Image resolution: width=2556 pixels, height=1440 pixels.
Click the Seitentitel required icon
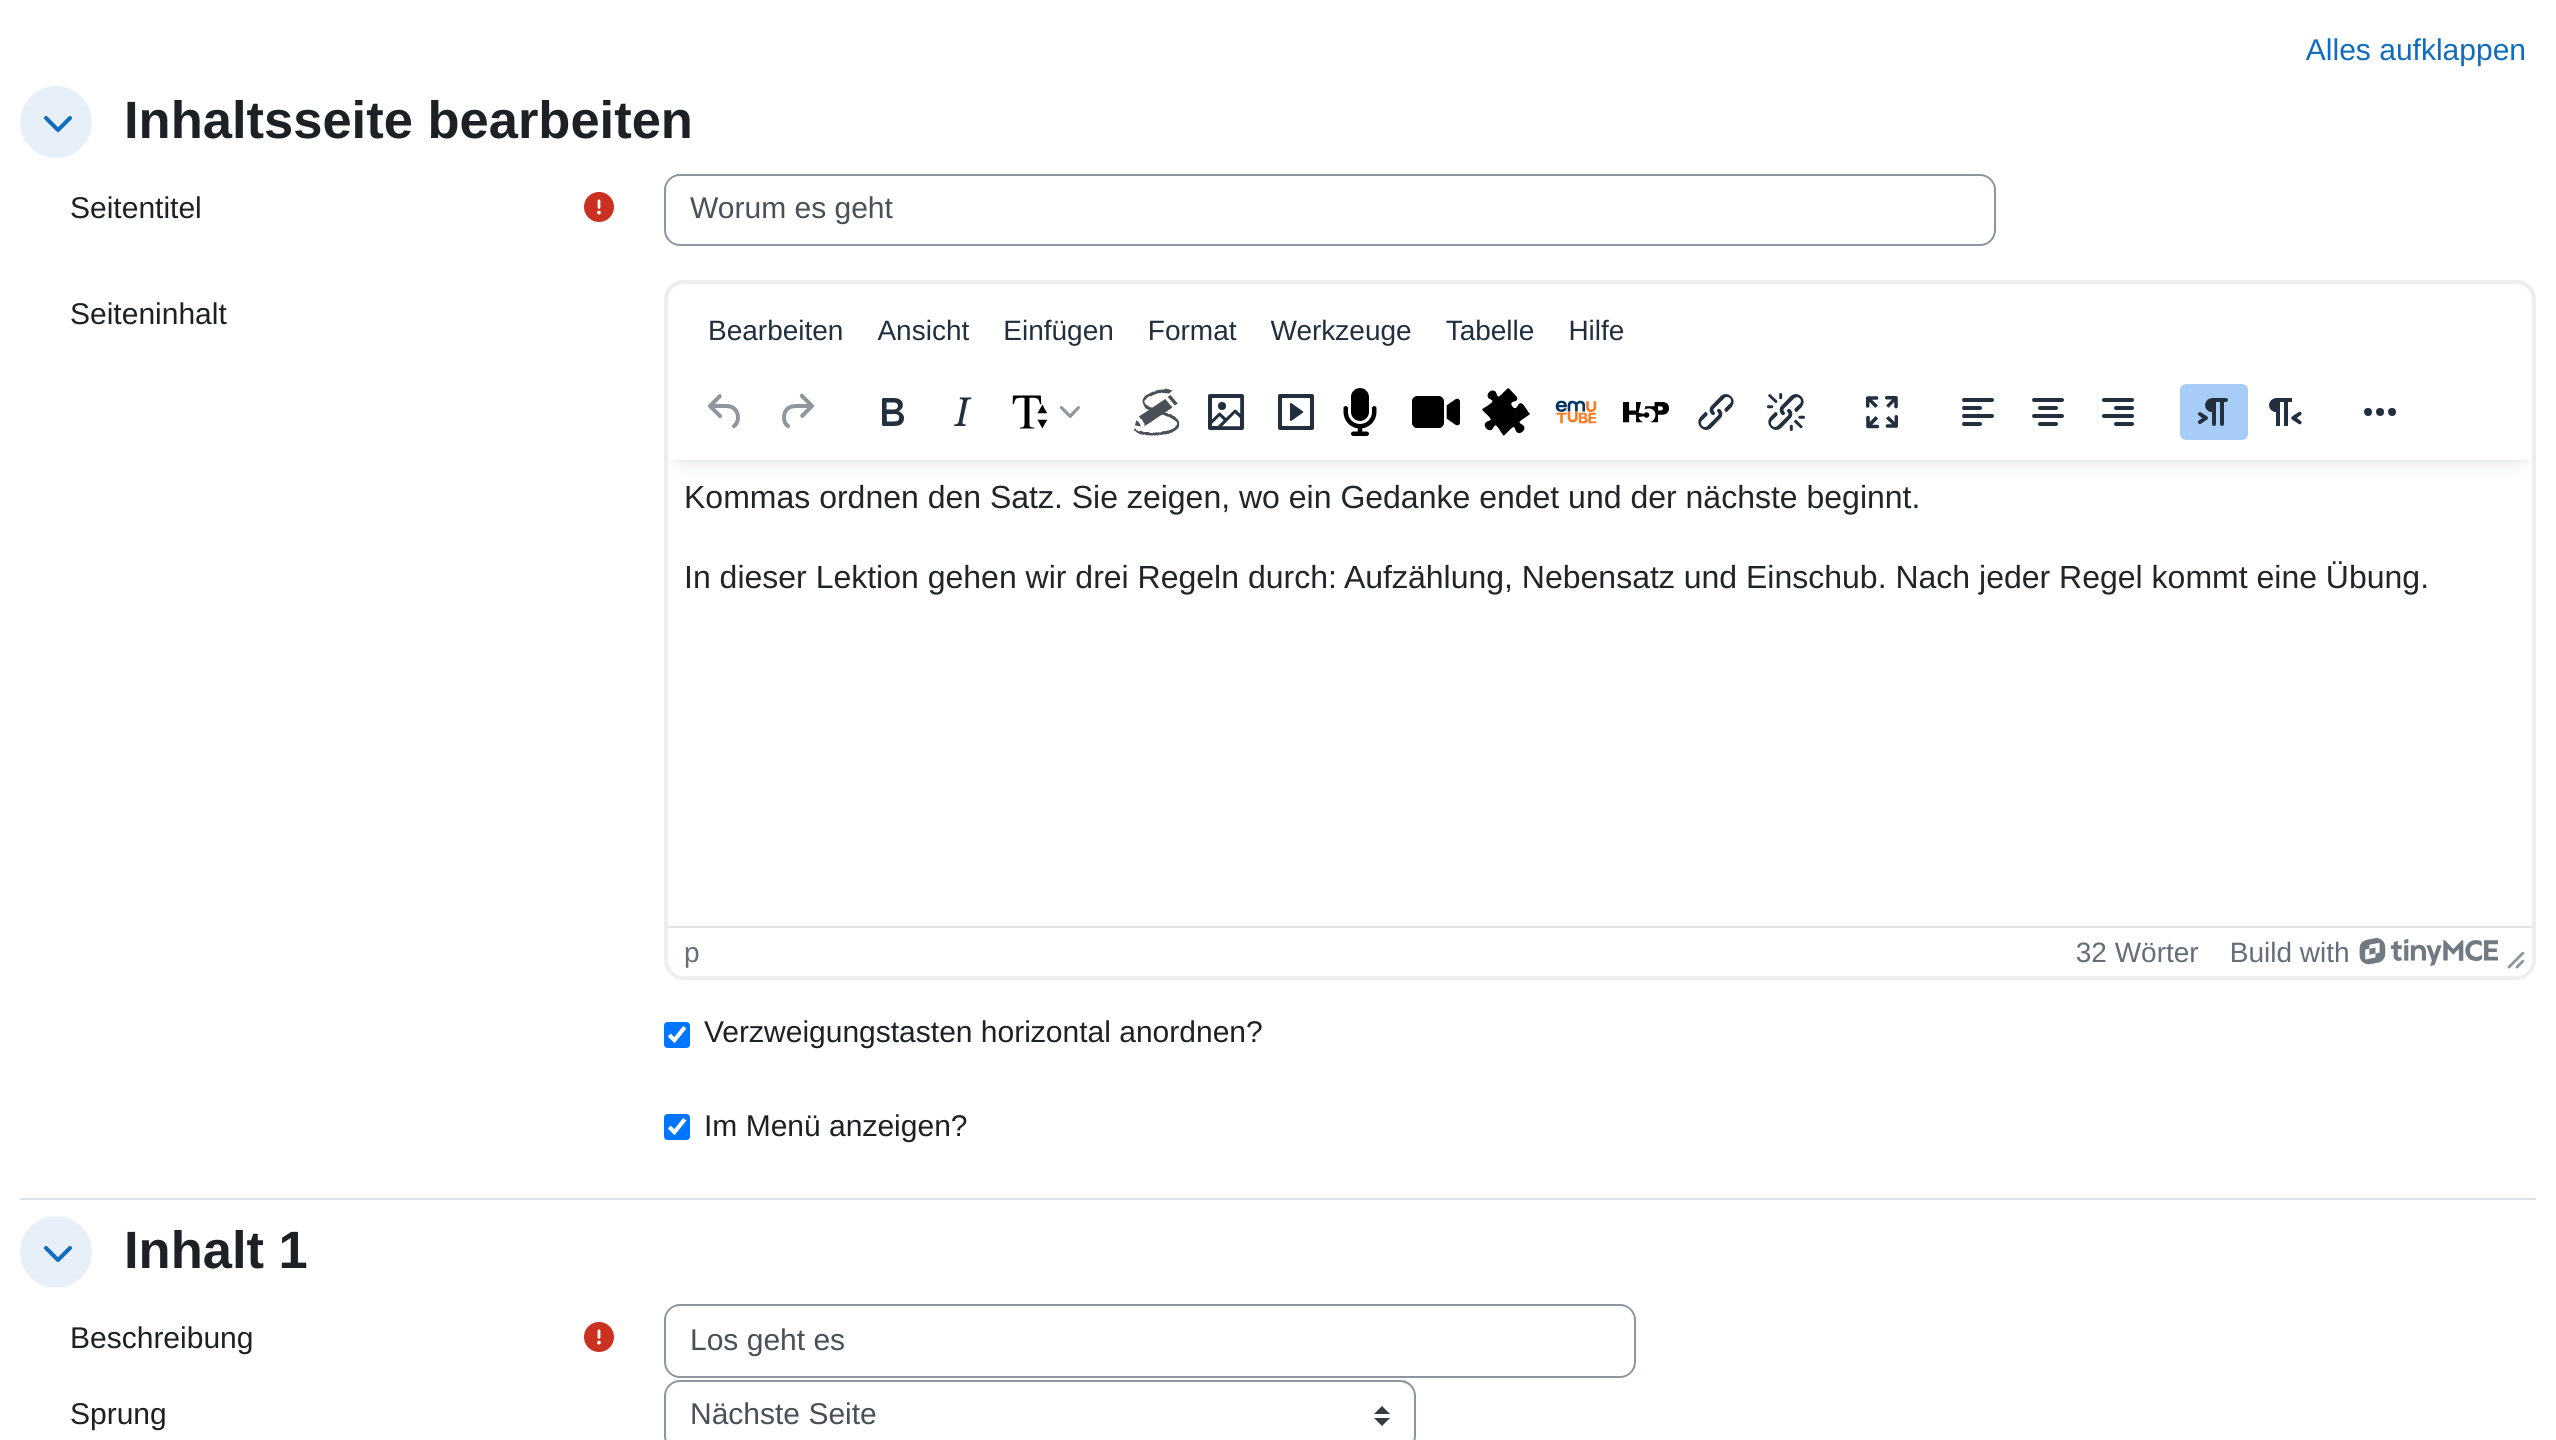[x=599, y=207]
